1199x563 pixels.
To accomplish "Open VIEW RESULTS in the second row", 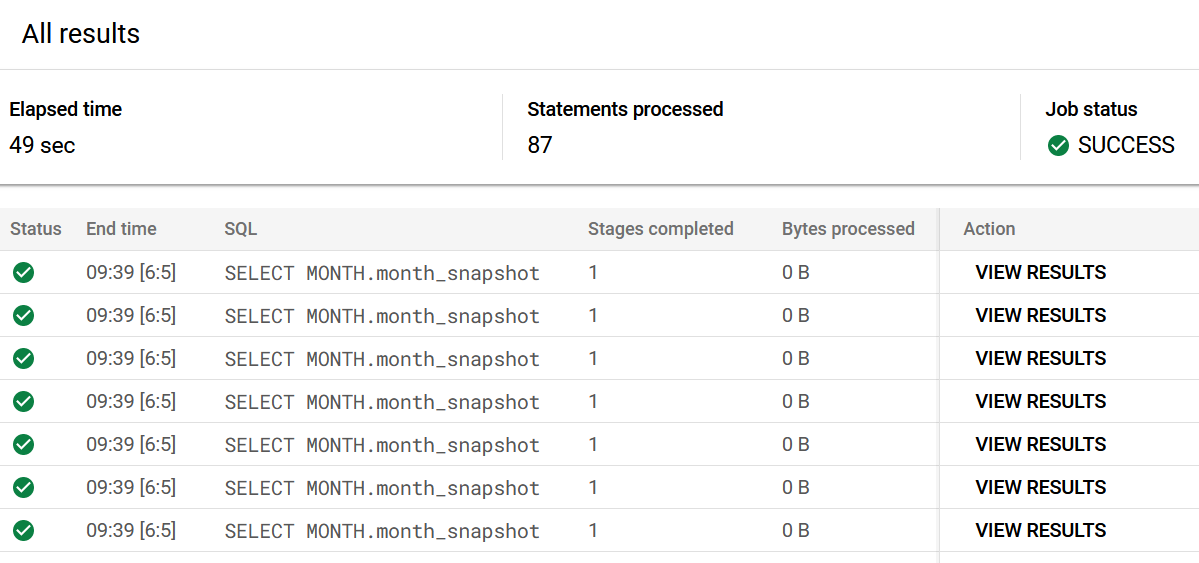I will point(1040,315).
